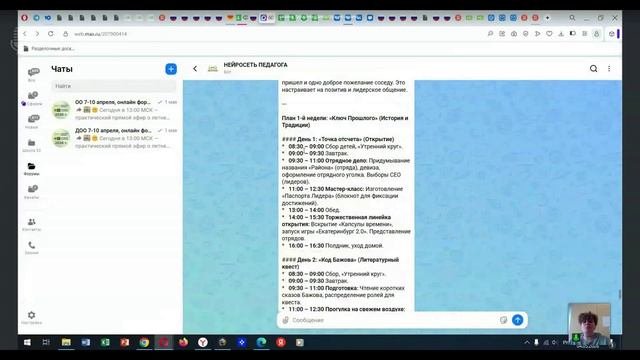
Task: Open the chat's three-dot more menu
Action: [609, 69]
